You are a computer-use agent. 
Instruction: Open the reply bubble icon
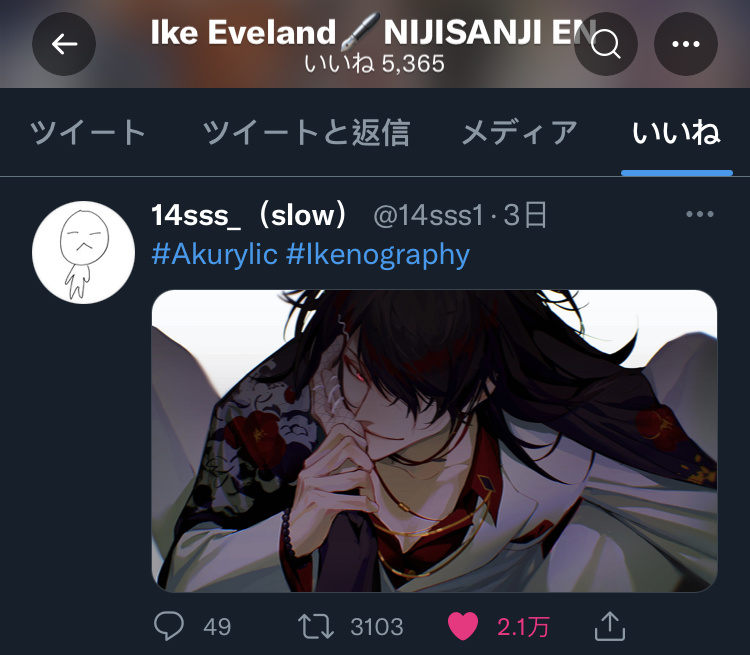[168, 626]
